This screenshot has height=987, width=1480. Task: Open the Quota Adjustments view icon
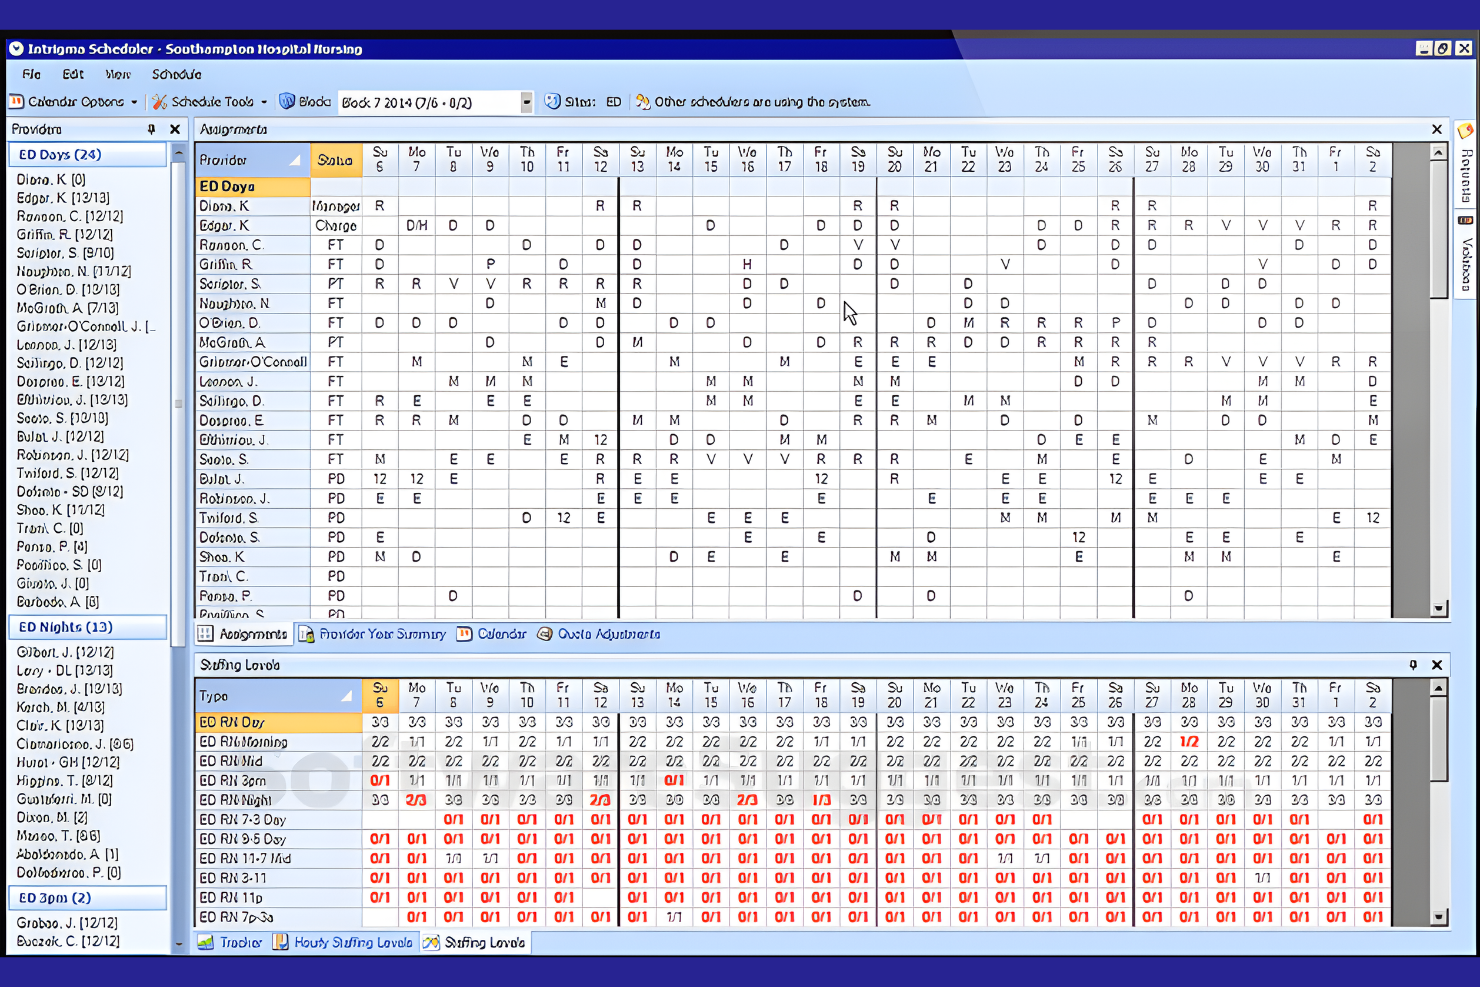point(545,633)
